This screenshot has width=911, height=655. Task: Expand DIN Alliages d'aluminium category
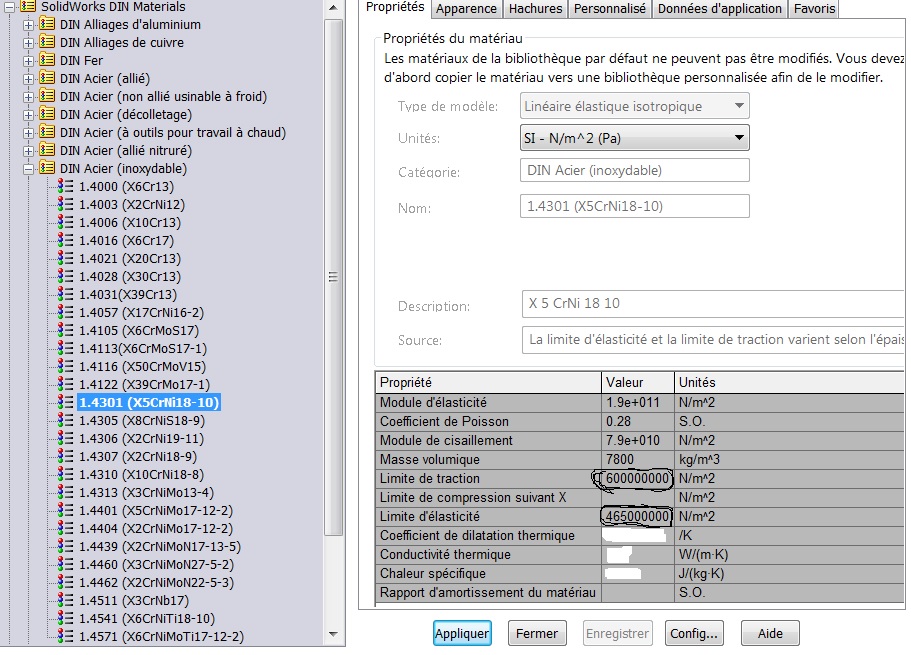[x=28, y=26]
